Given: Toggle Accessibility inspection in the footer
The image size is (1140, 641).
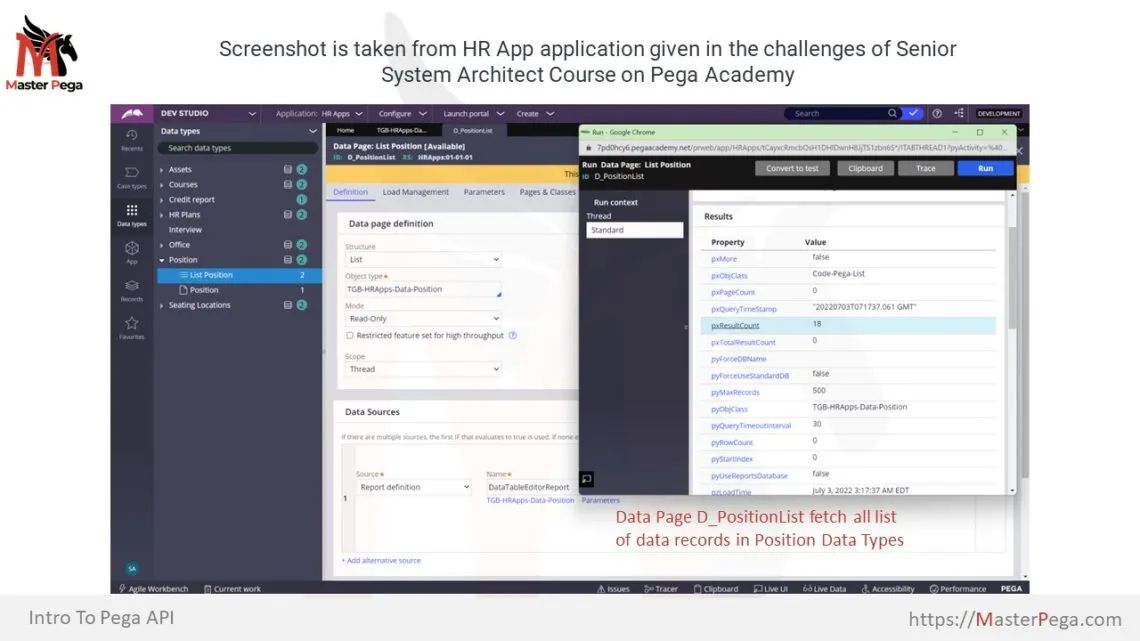Looking at the screenshot, I should click(888, 588).
